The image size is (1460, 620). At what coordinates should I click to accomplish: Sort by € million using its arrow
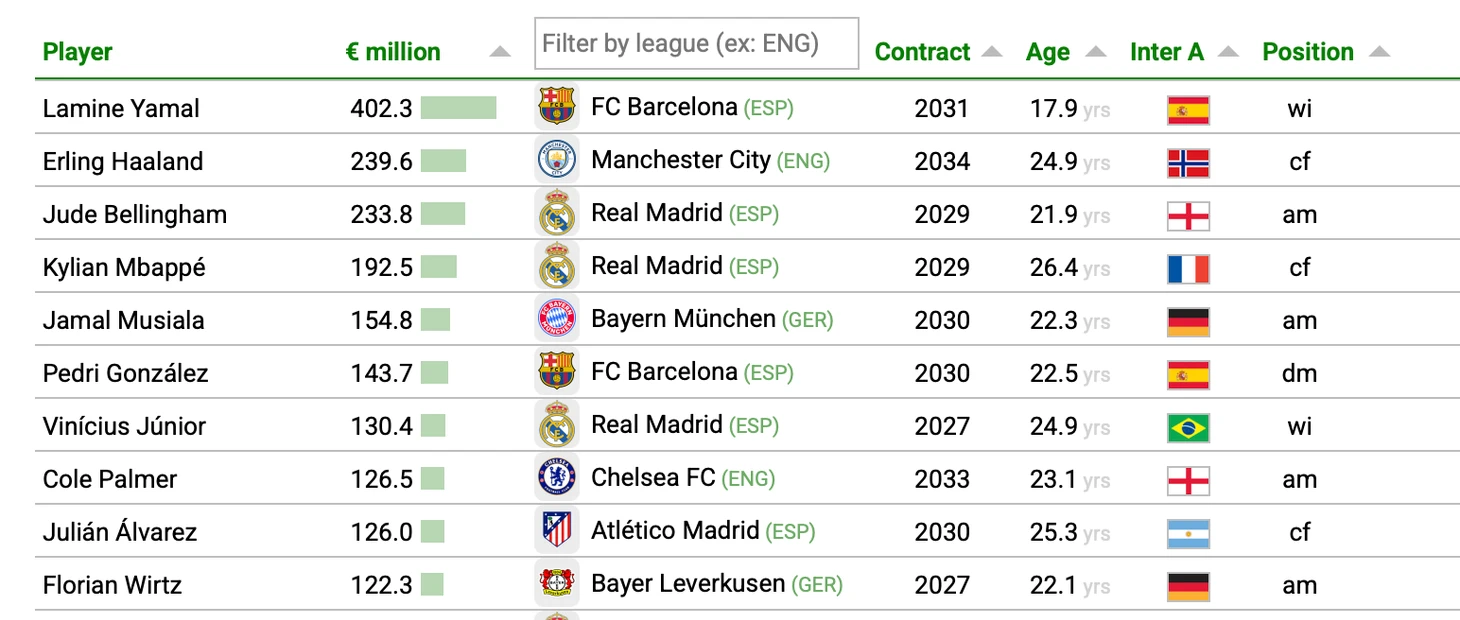tap(500, 53)
